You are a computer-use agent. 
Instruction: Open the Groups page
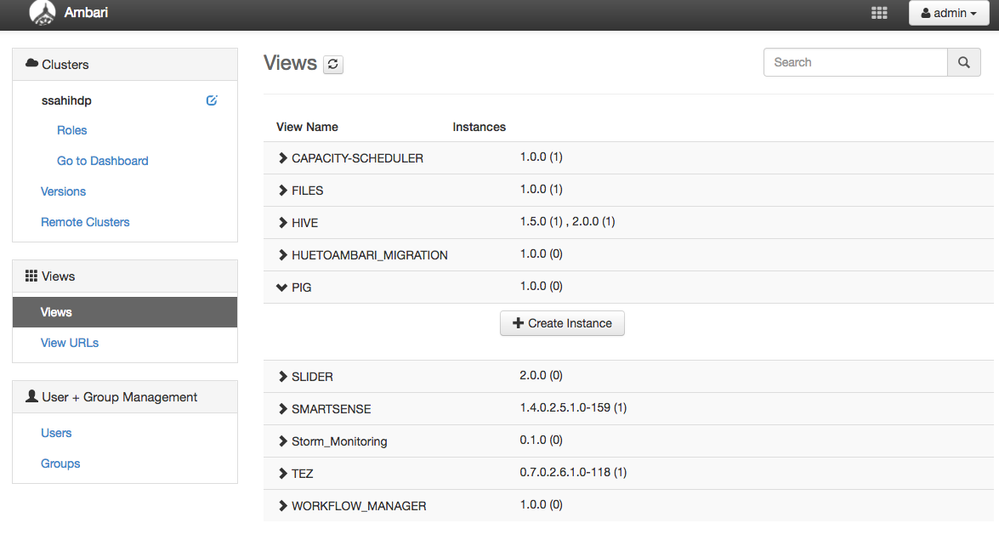(x=61, y=464)
